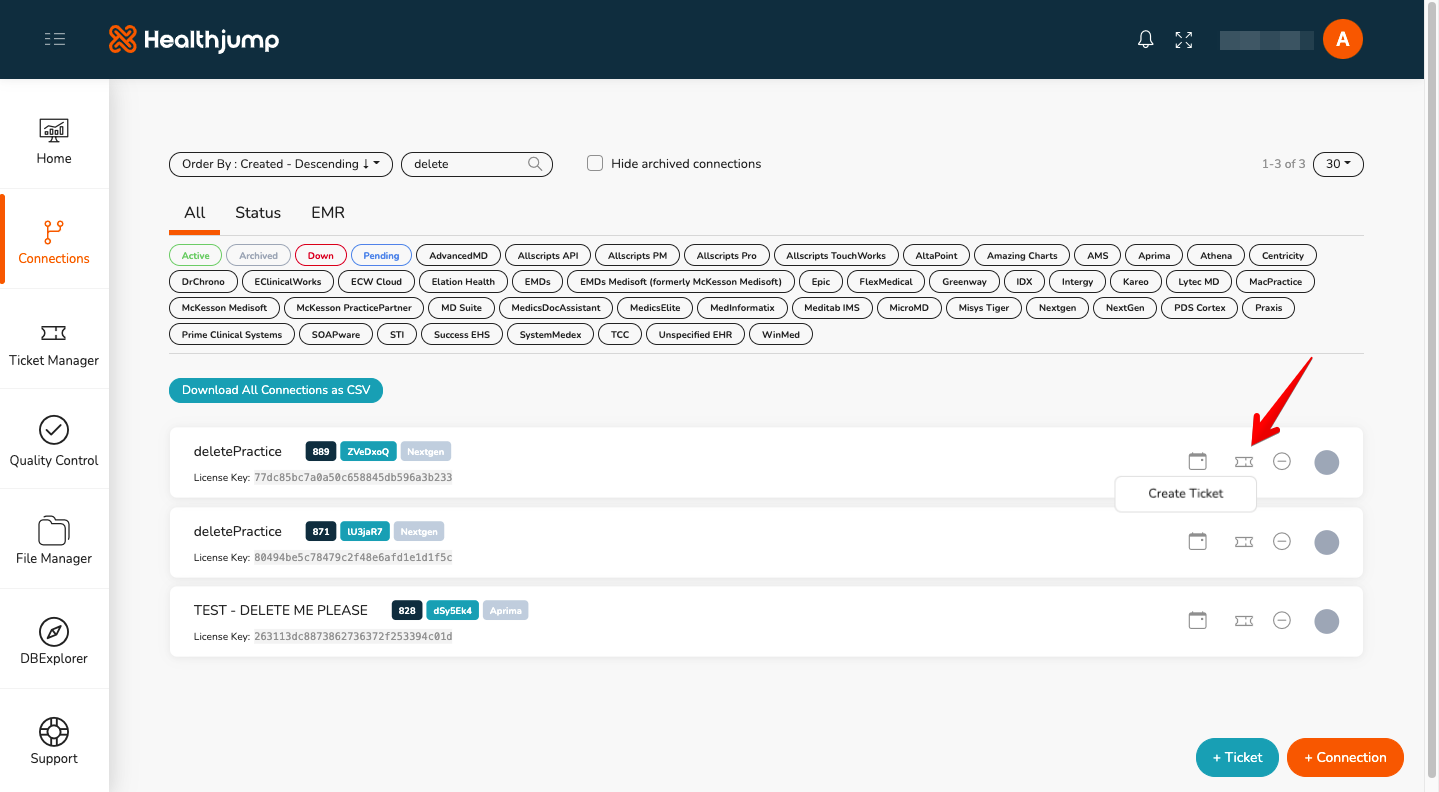Screen dimensions: 1439x792
Task: Open DBExplorer compass icon in sidebar
Action: tap(54, 631)
